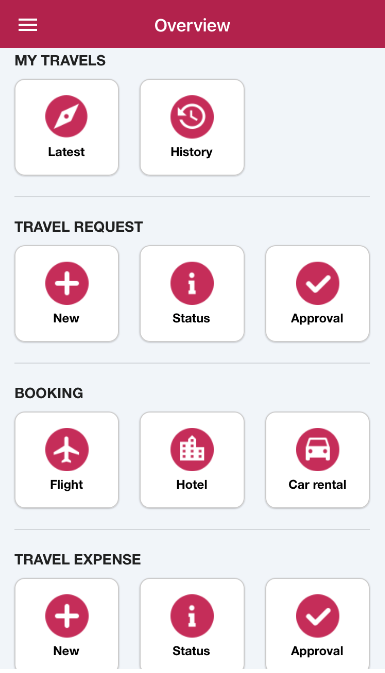
Task: Select the Car rental tile label
Action: (317, 485)
